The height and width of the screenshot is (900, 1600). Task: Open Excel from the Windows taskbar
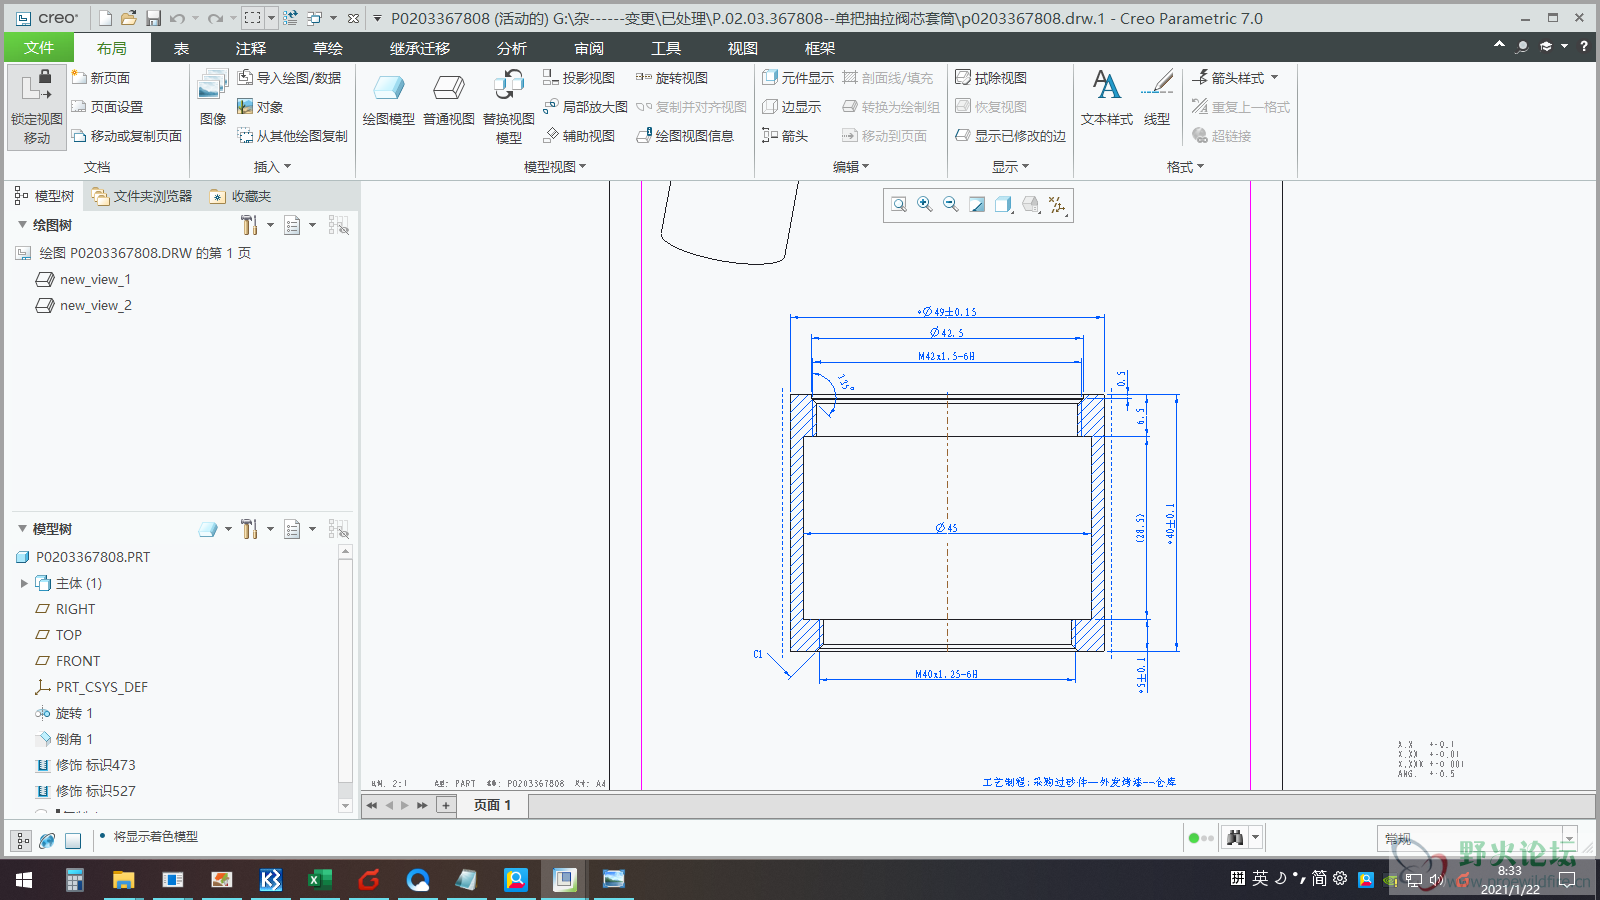point(319,879)
